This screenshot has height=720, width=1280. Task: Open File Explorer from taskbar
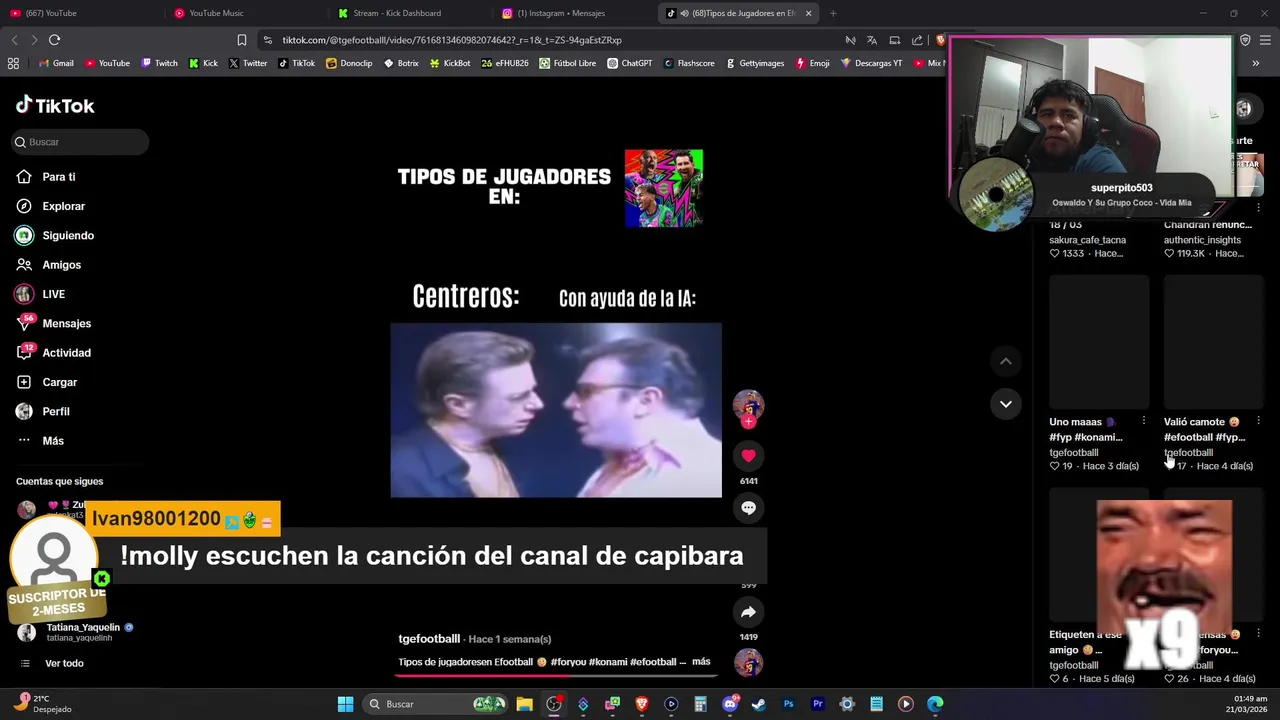524,704
